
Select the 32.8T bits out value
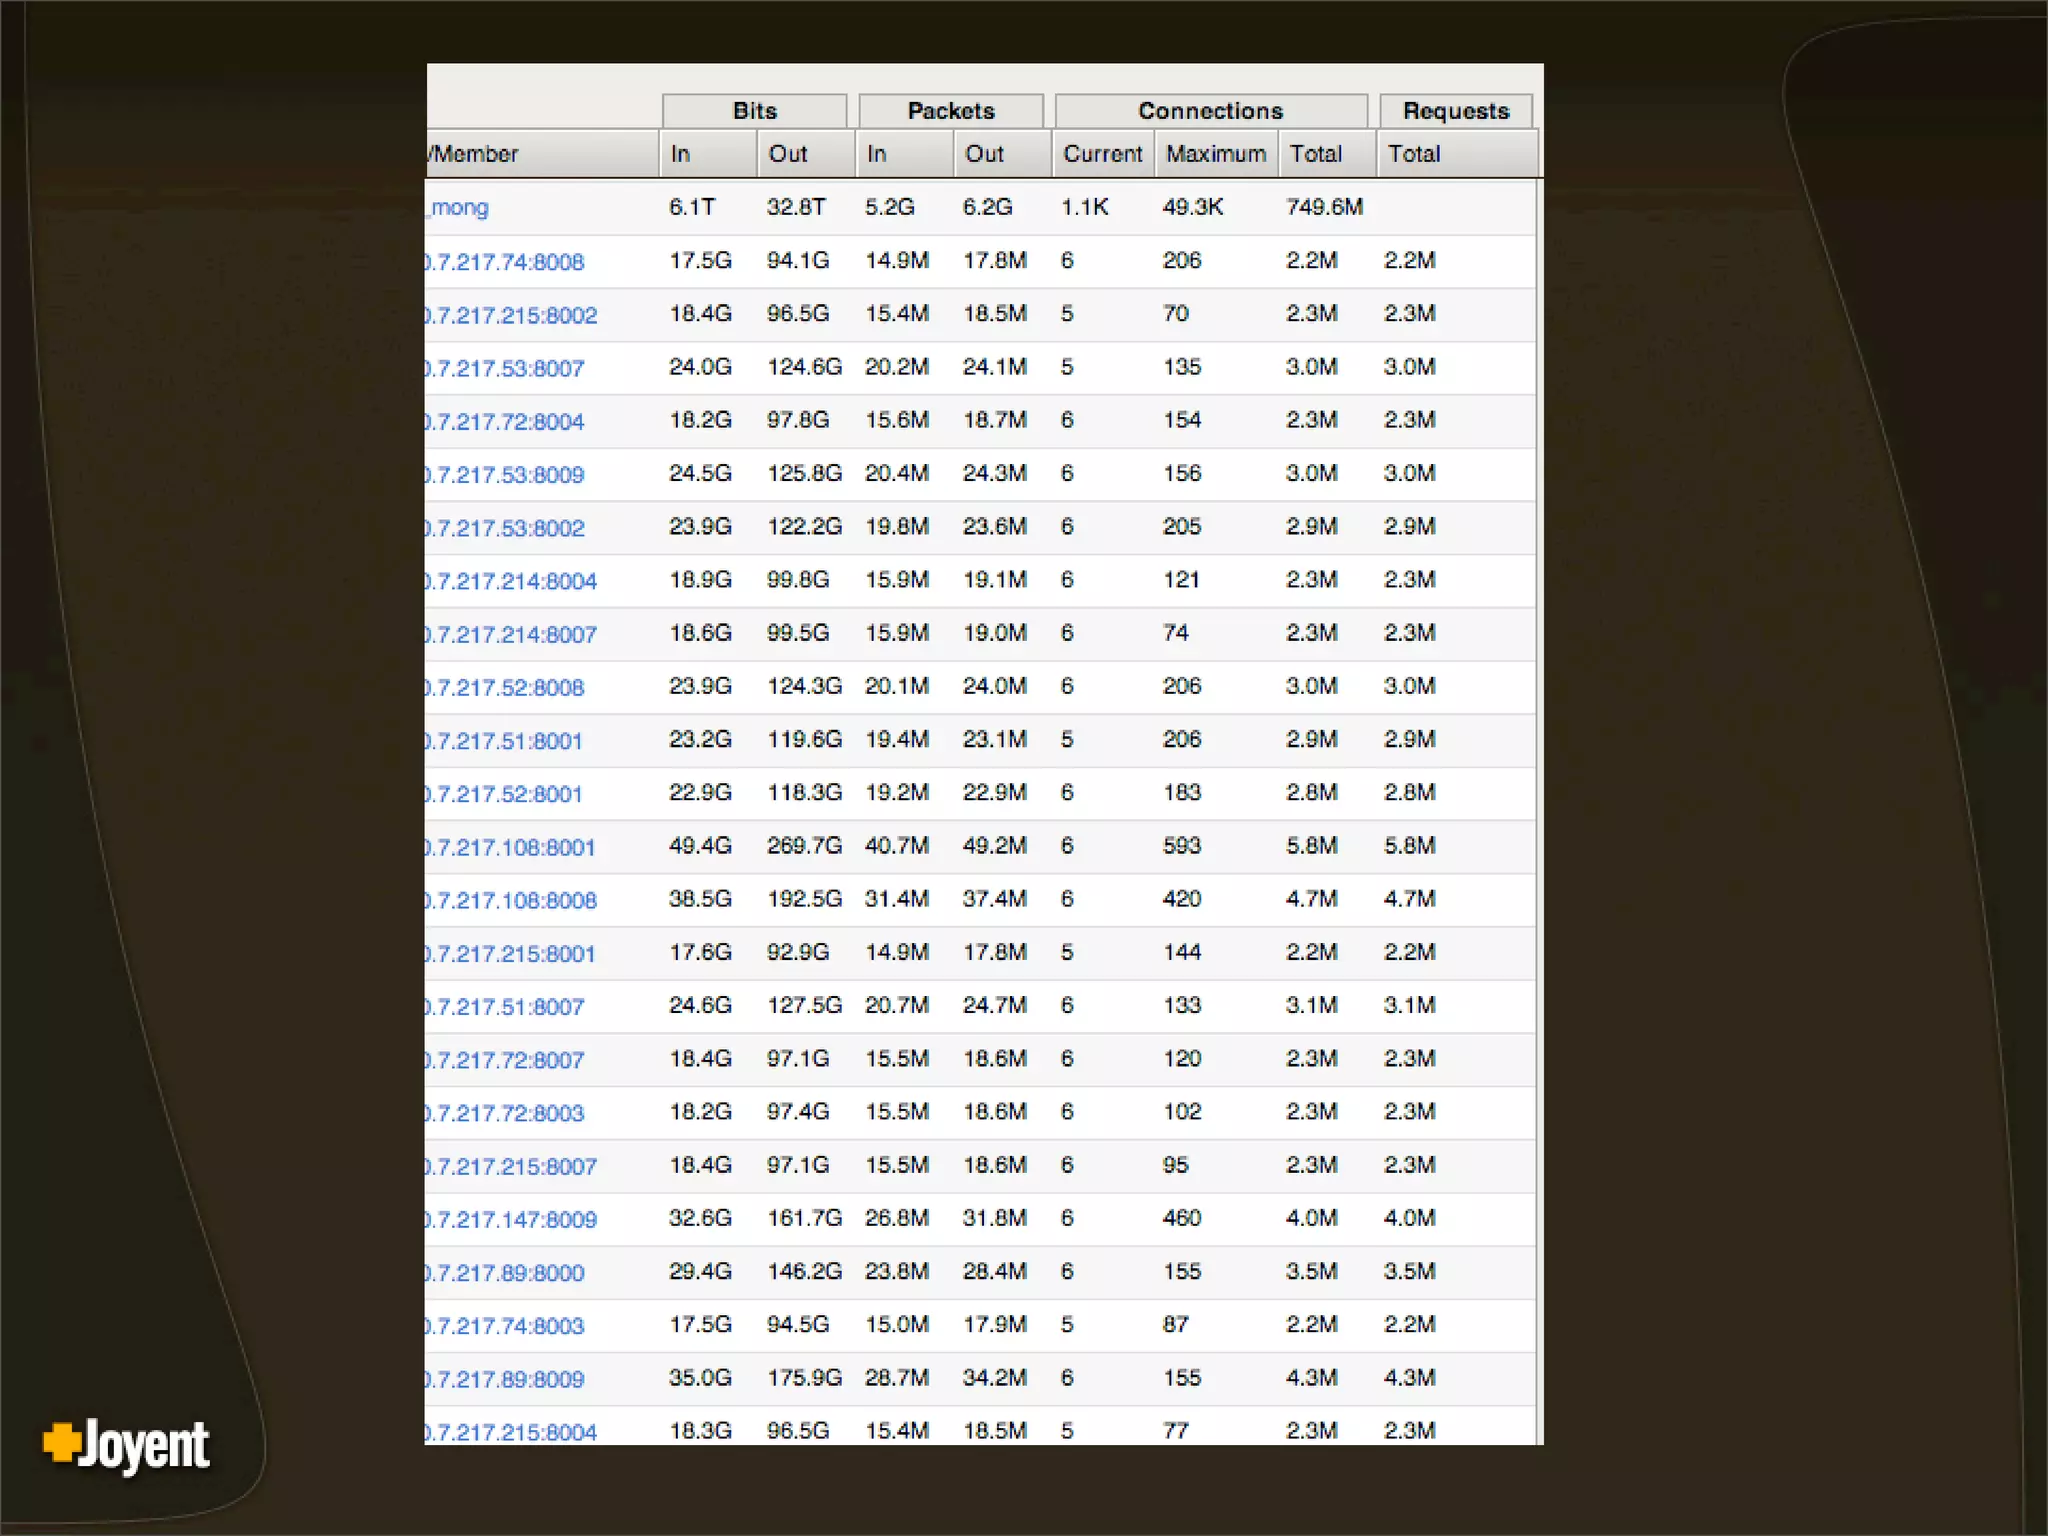coord(796,207)
